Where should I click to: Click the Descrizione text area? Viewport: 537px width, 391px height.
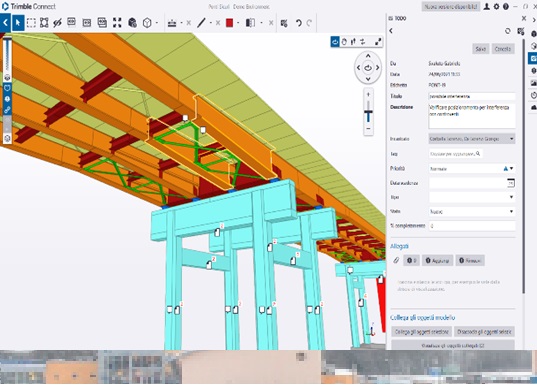472,116
